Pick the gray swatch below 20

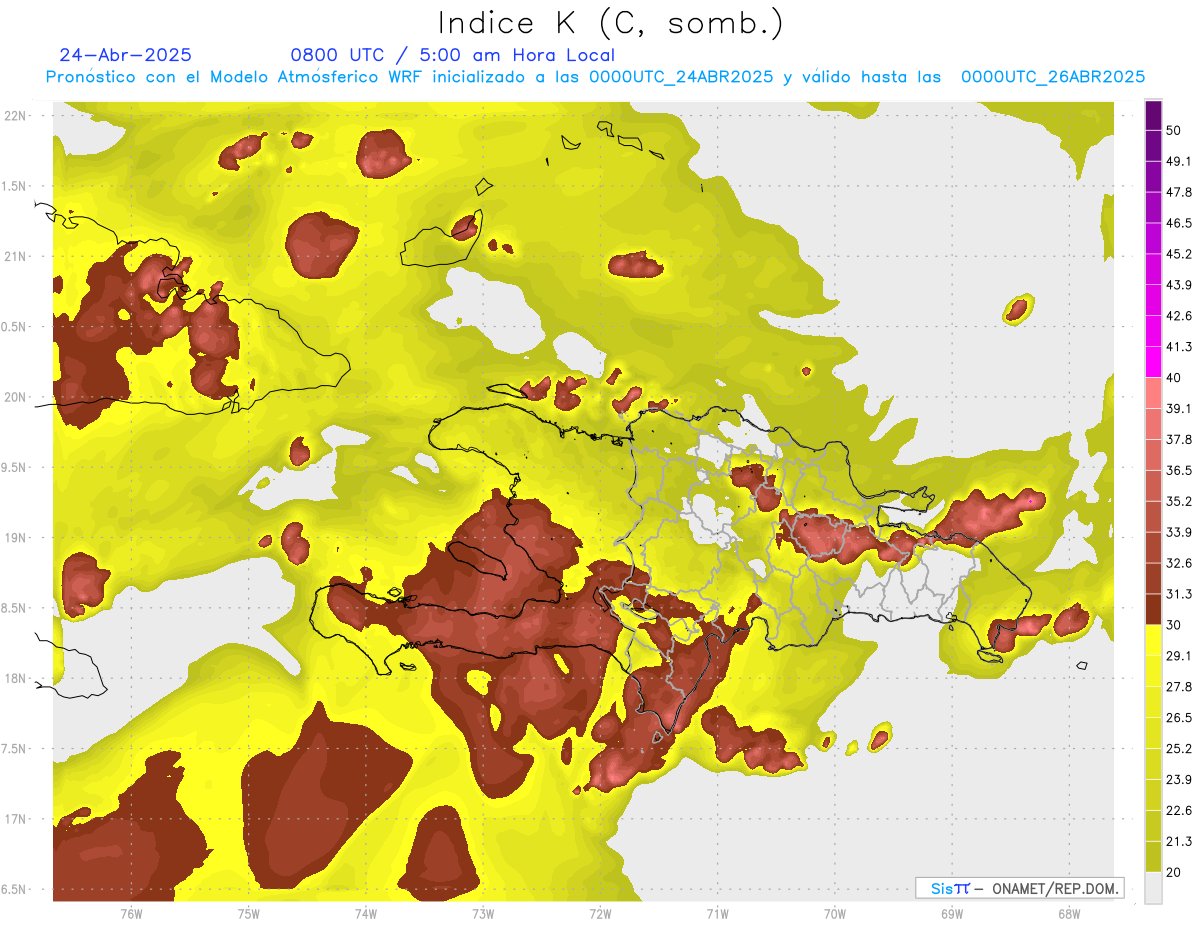pos(1153,888)
